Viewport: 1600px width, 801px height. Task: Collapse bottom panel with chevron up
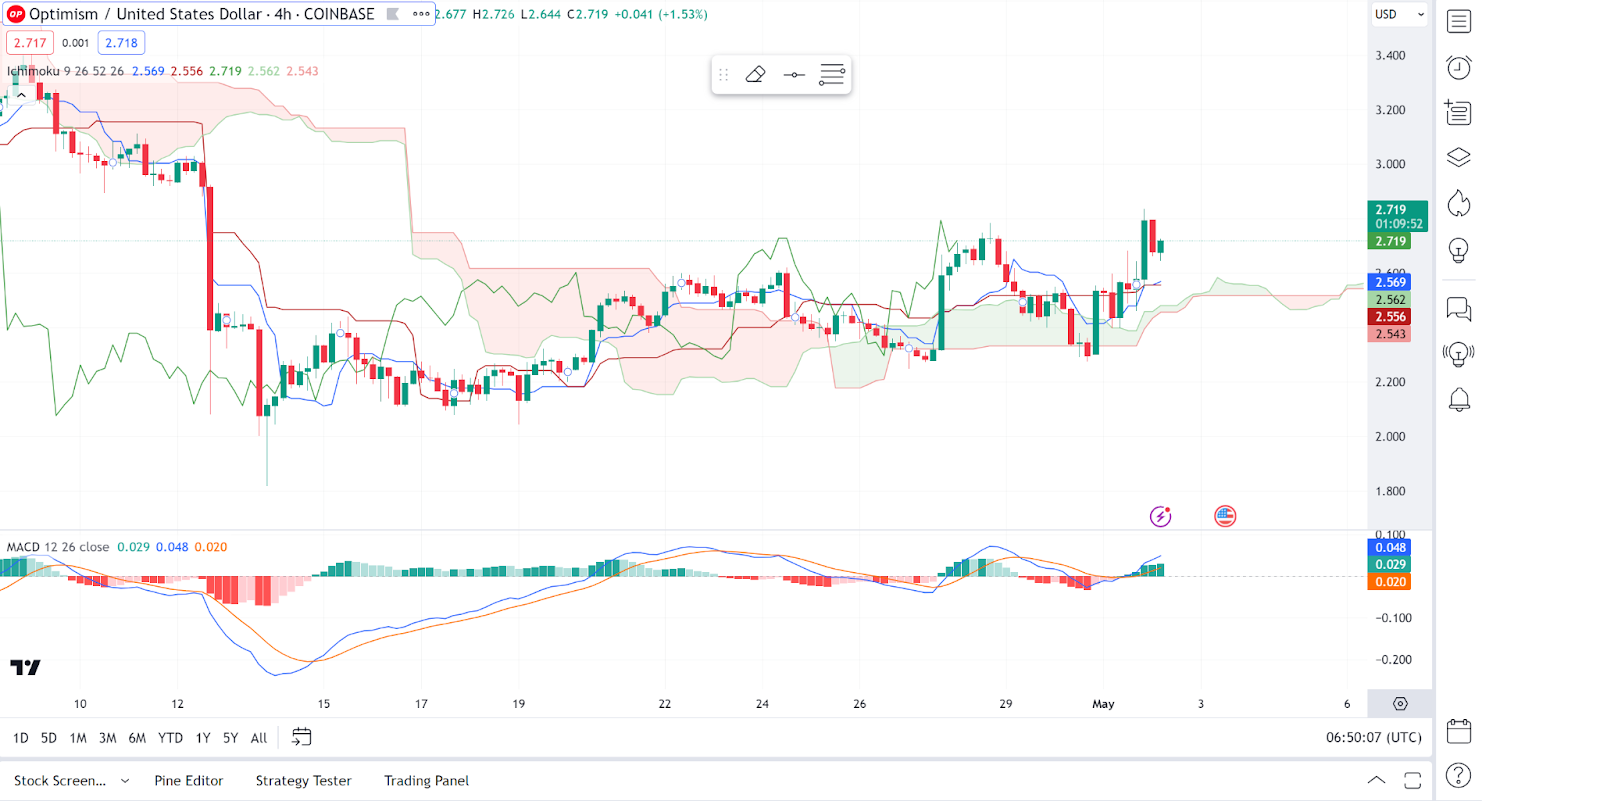click(1376, 780)
